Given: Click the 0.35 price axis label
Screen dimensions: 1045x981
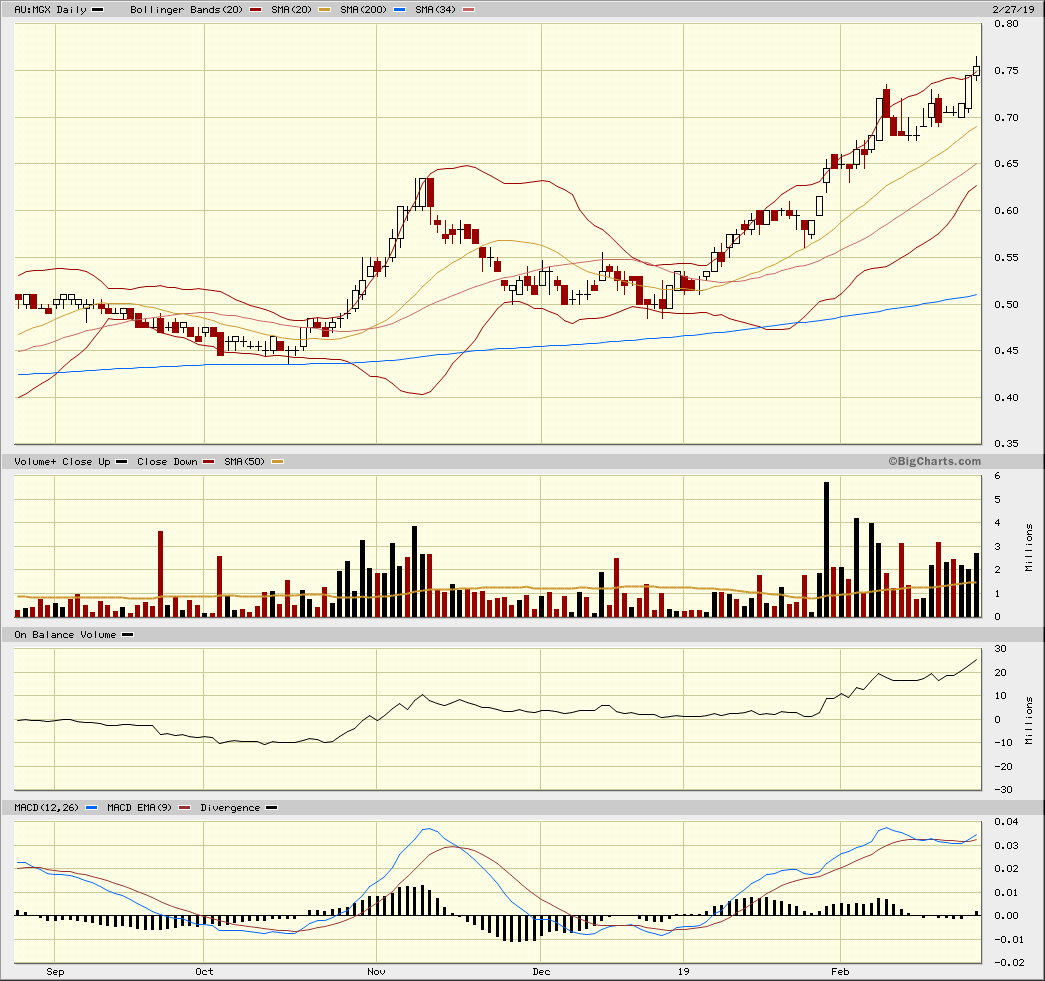Looking at the screenshot, I should tap(1006, 443).
